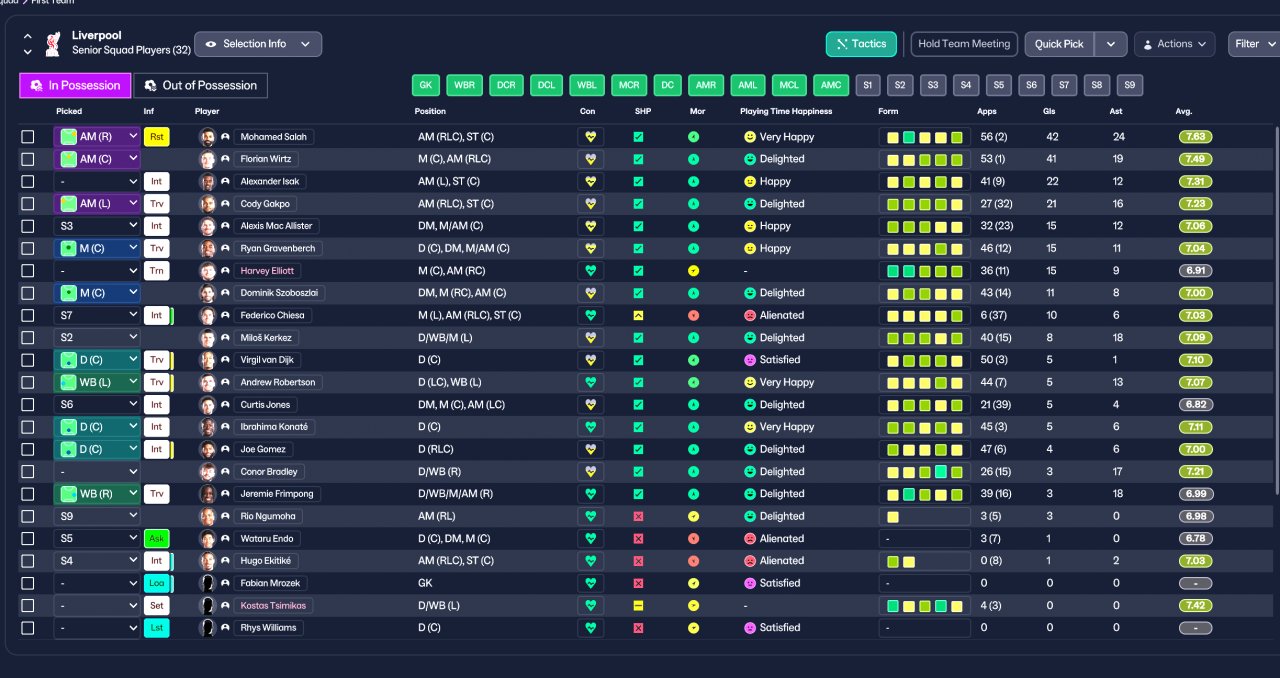Viewport: 1280px width, 678px height.
Task: Click Harvey Elliott's yellow morale icon
Action: [x=693, y=271]
